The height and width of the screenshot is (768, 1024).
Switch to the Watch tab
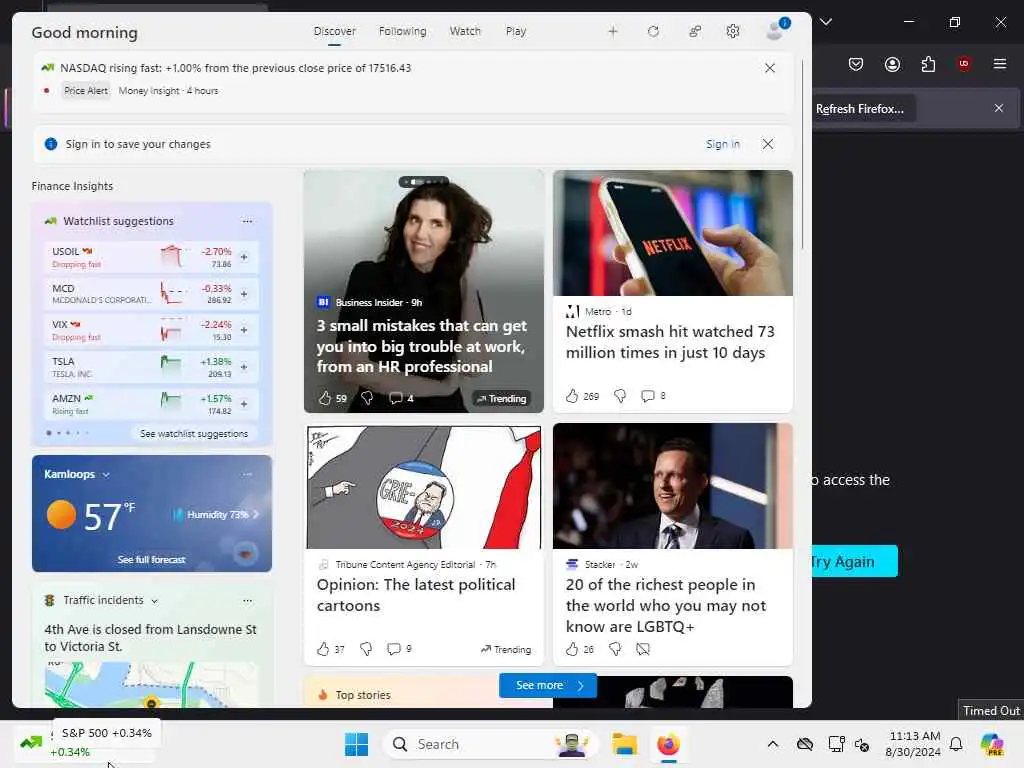pos(465,31)
